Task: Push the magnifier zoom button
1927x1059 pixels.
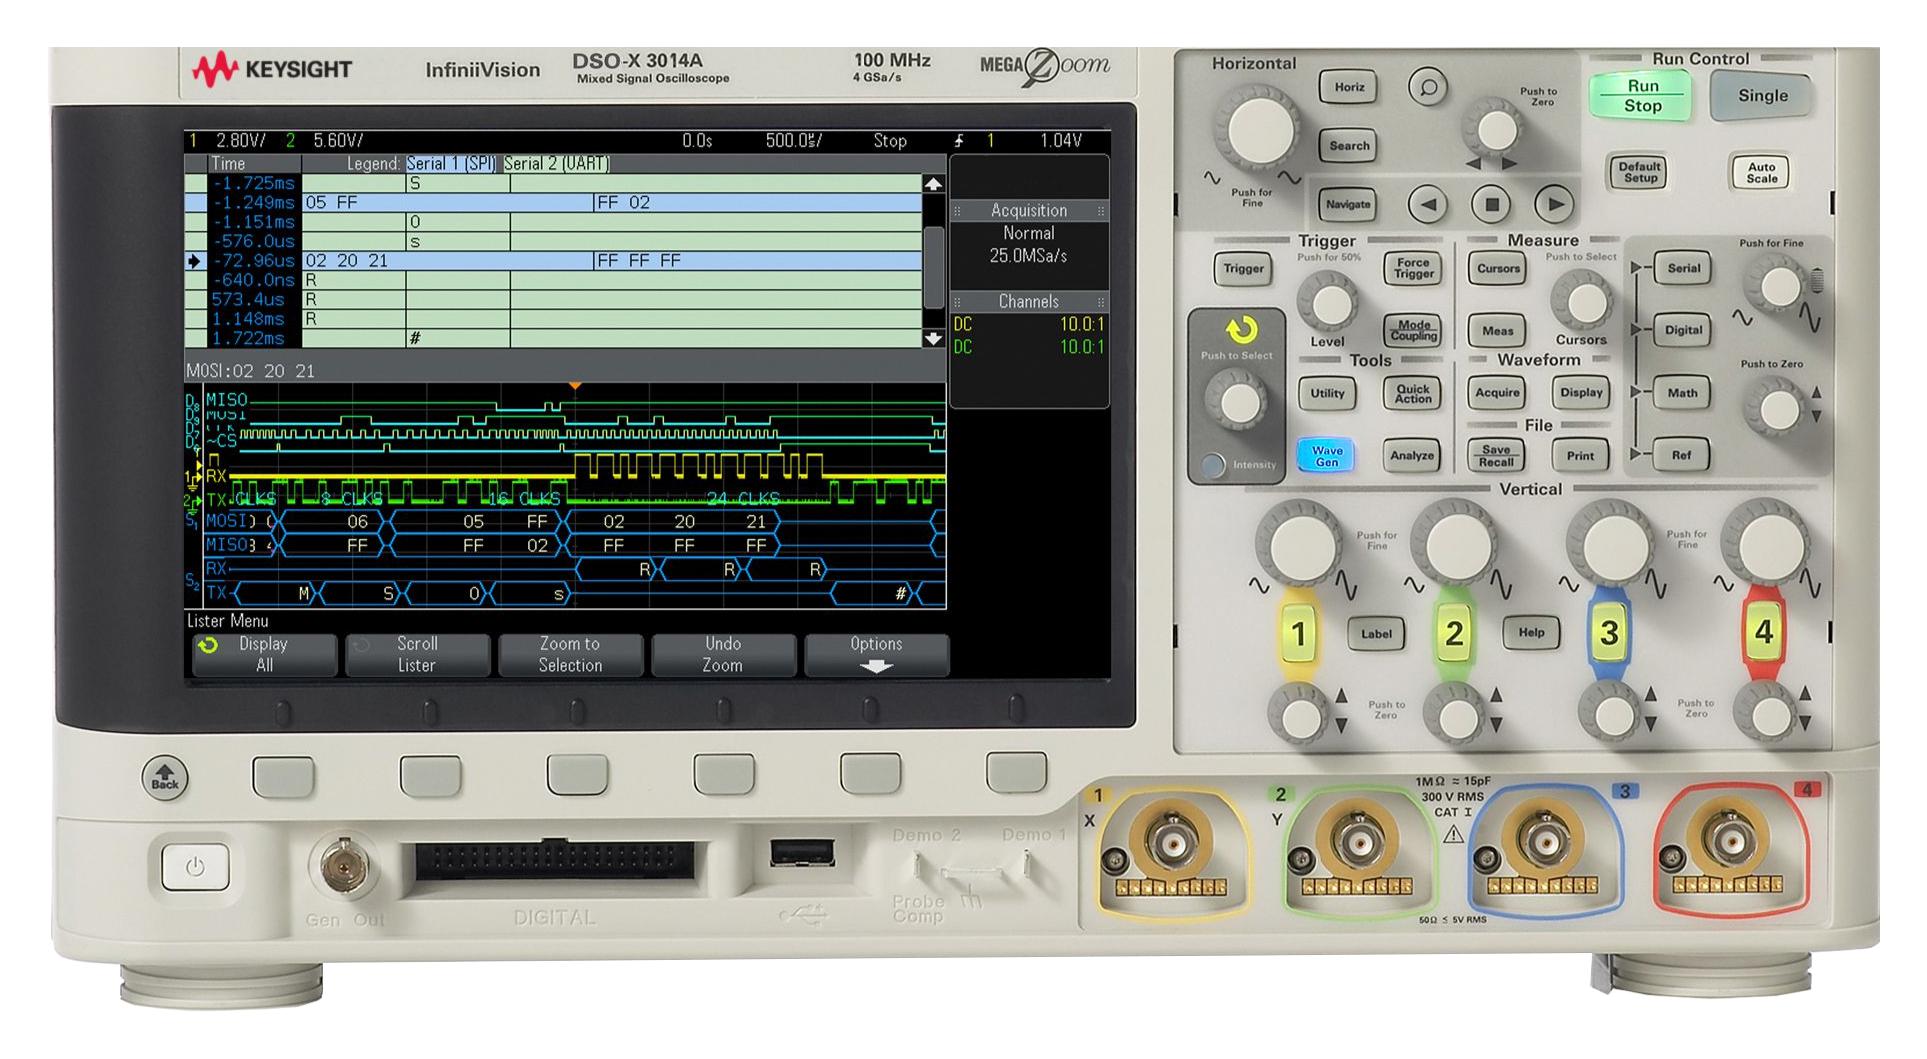Action: click(1428, 87)
